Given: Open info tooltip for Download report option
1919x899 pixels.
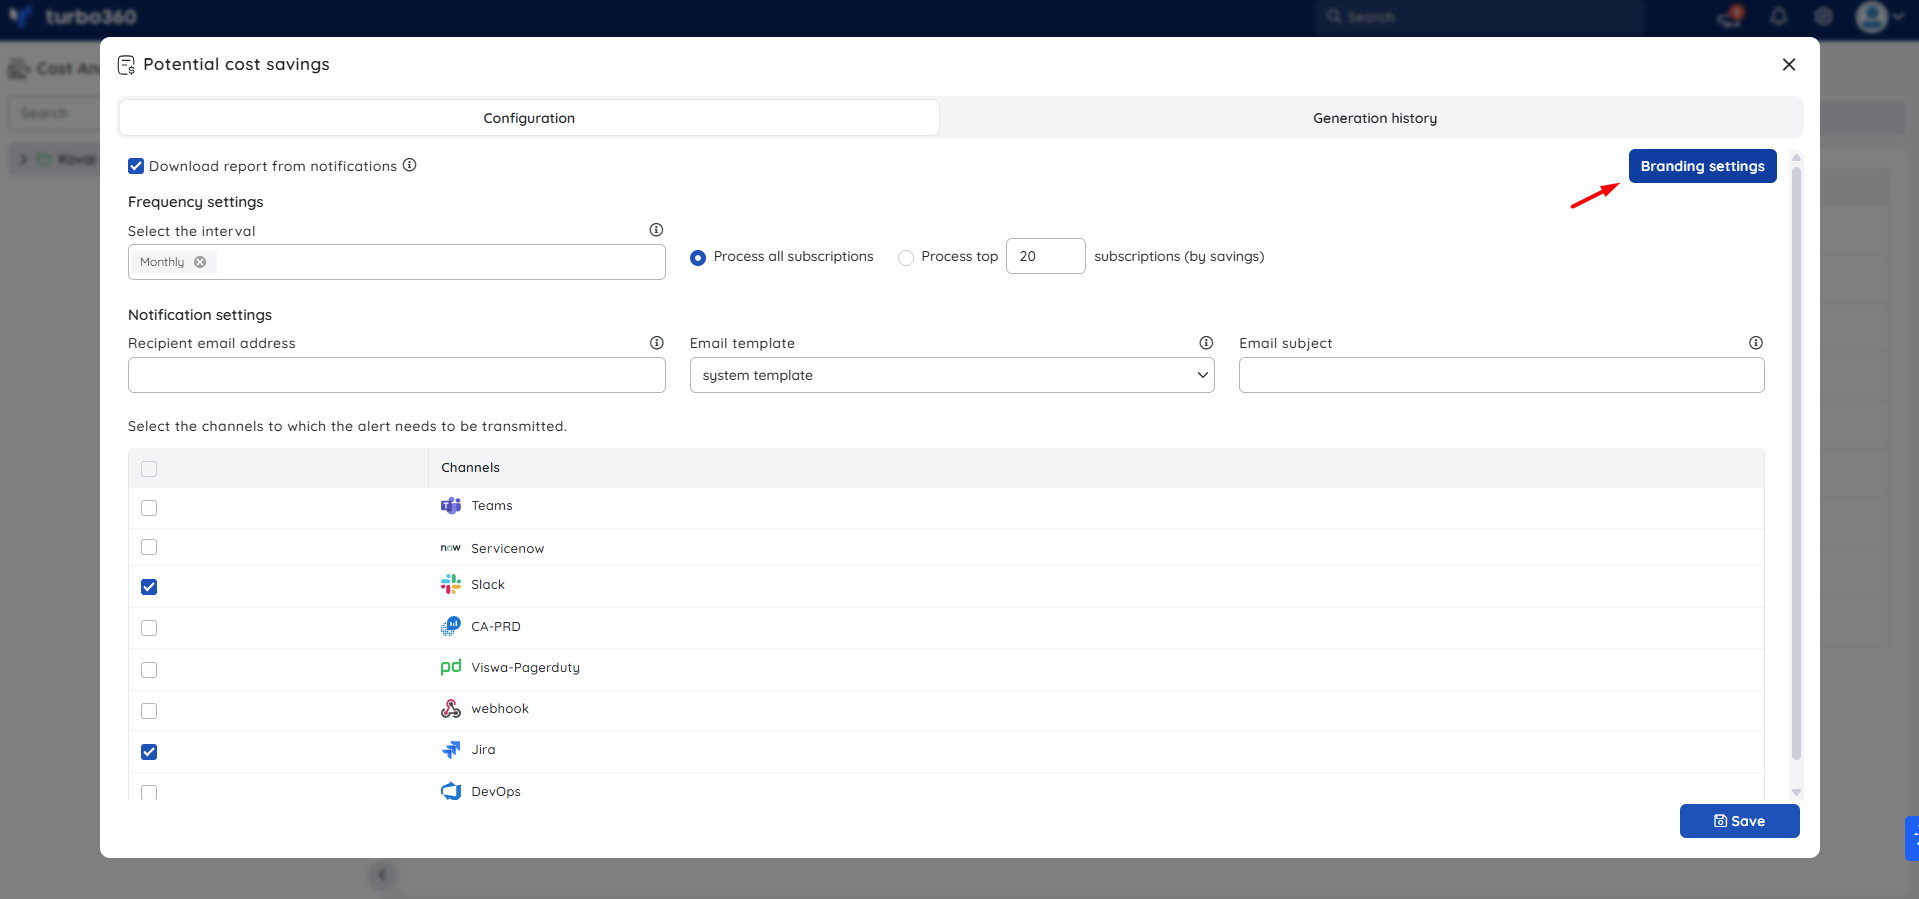Looking at the screenshot, I should [409, 165].
